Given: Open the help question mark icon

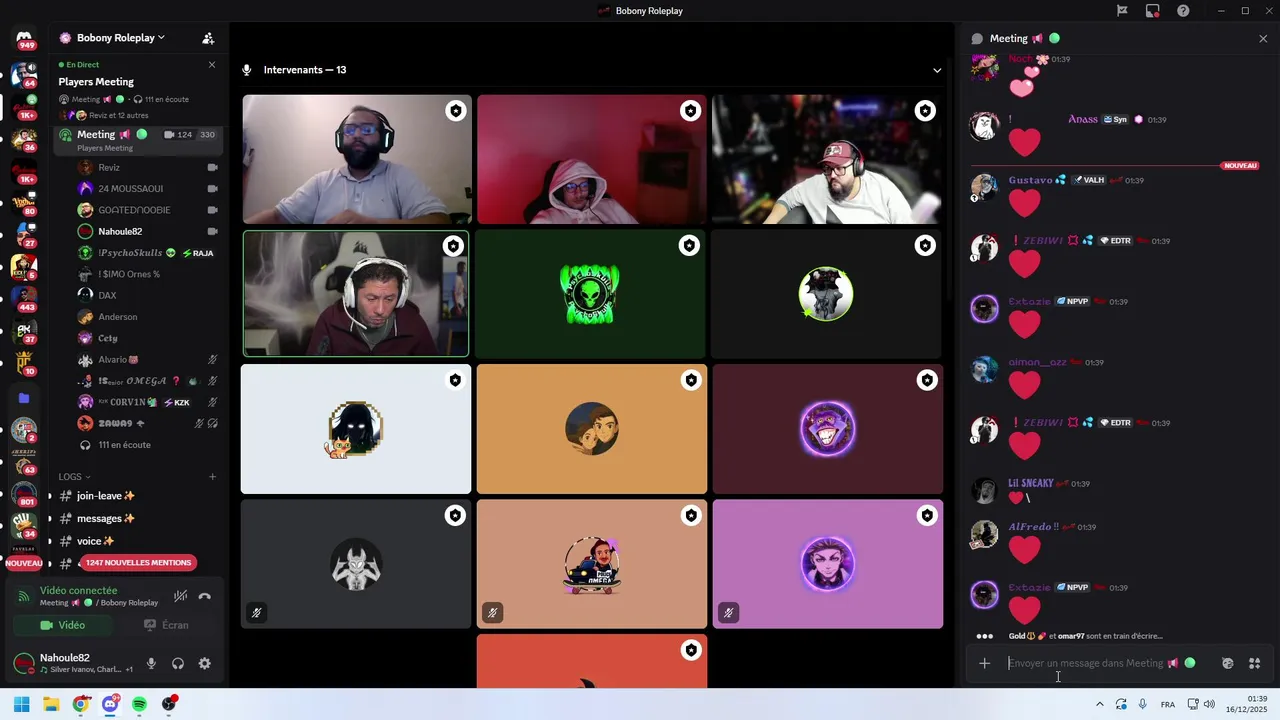Looking at the screenshot, I should coord(1183,11).
